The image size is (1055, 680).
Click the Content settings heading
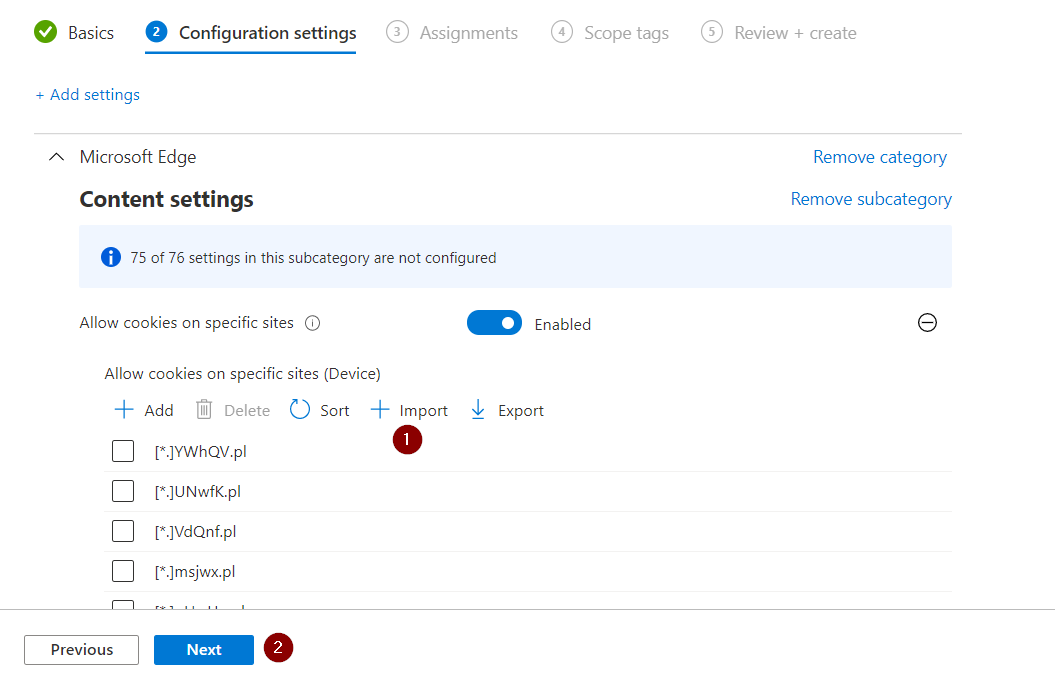166,199
